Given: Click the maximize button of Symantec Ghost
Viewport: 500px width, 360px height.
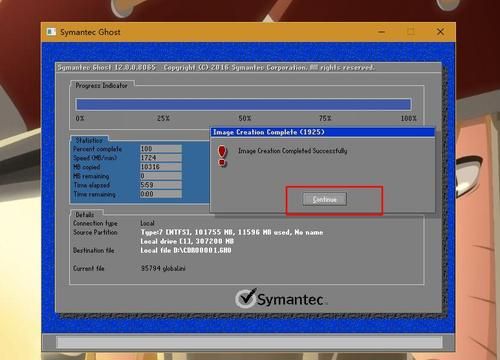Looking at the screenshot, I should click(x=411, y=32).
